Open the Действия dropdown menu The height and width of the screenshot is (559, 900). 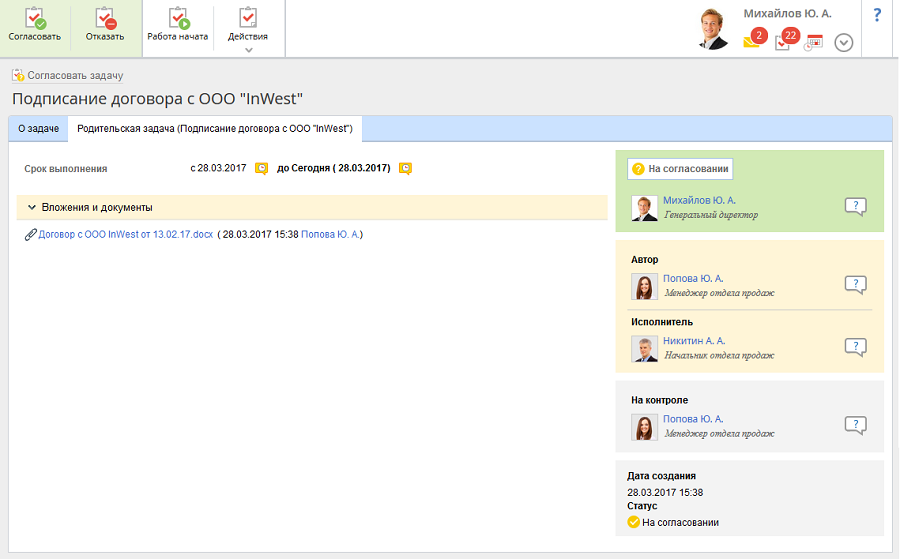coord(248,30)
